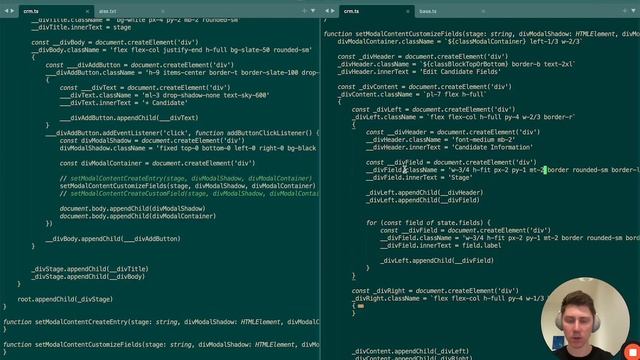The width and height of the screenshot is (640, 360).
Task: Click function setModalContentCustomizeFields header in right pane
Action: (482, 34)
